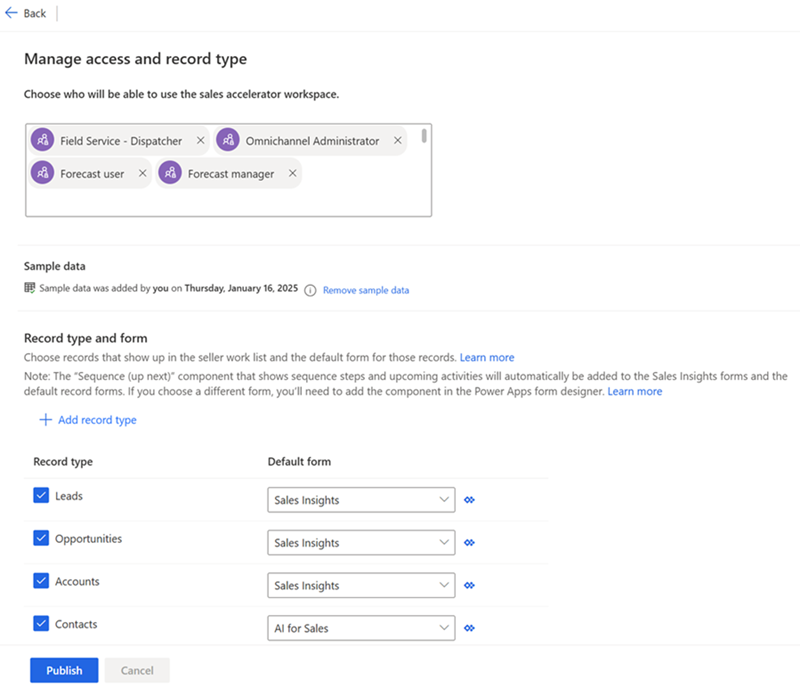The image size is (800, 688).
Task: Uncheck the Accounts record type checkbox
Action: (41, 581)
